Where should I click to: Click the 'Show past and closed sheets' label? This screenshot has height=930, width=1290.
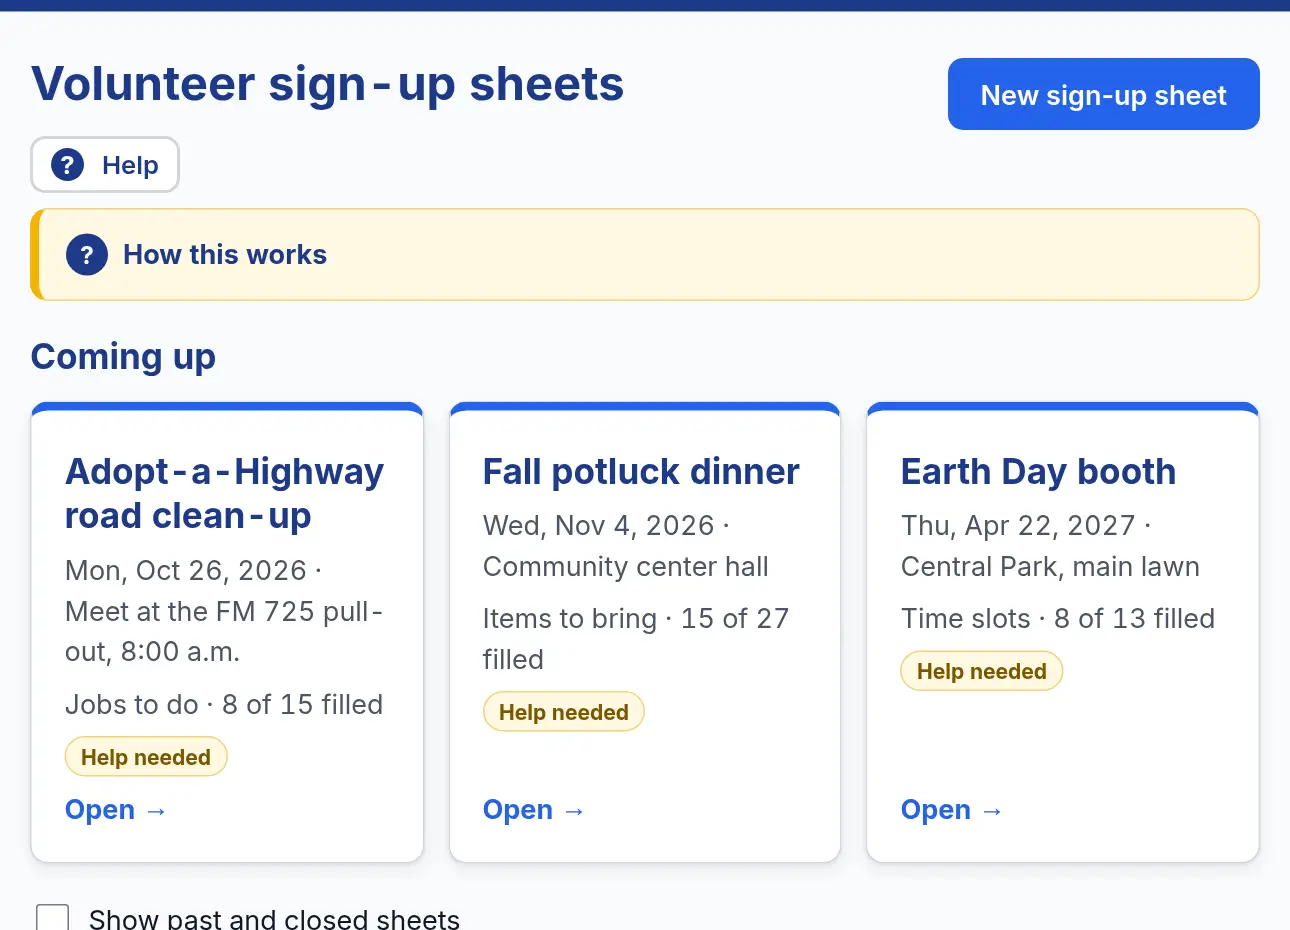(274, 918)
